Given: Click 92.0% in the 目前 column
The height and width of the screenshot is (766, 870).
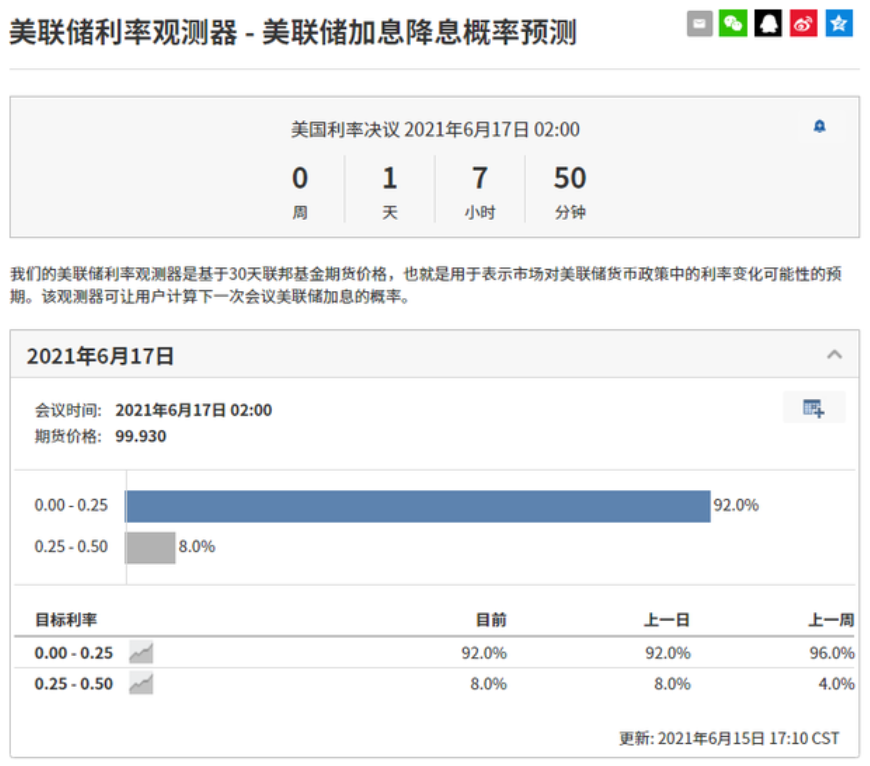Looking at the screenshot, I should pos(484,653).
